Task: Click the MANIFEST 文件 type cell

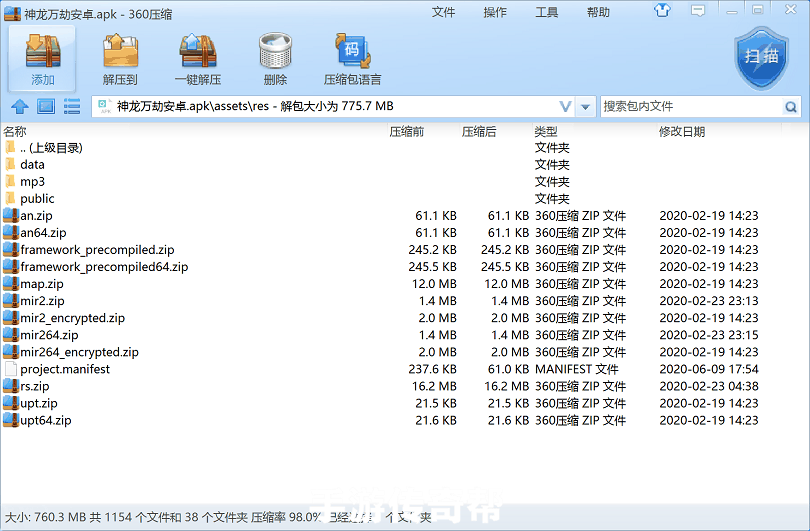Action: pyautogui.click(x=577, y=369)
